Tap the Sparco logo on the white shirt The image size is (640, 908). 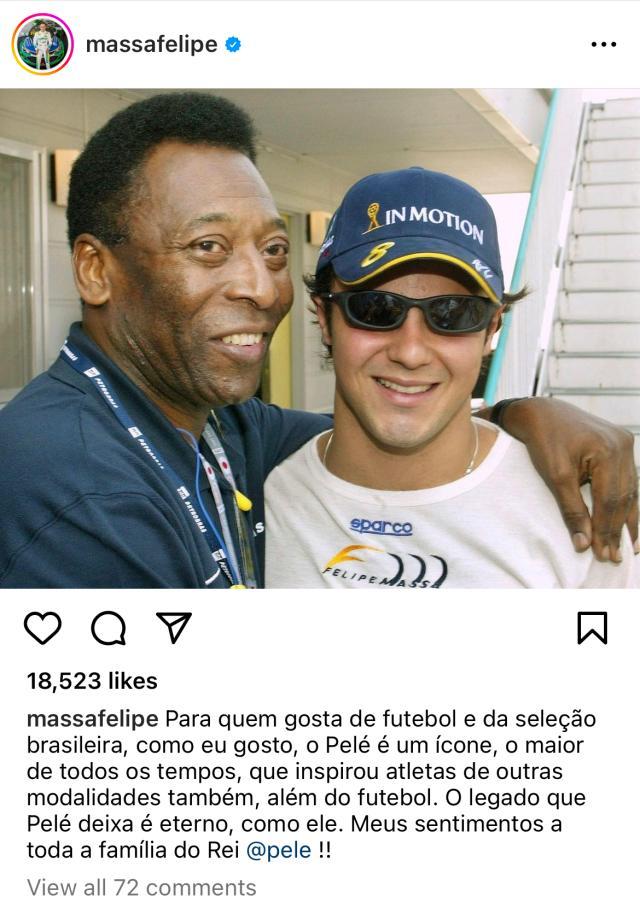tap(381, 526)
